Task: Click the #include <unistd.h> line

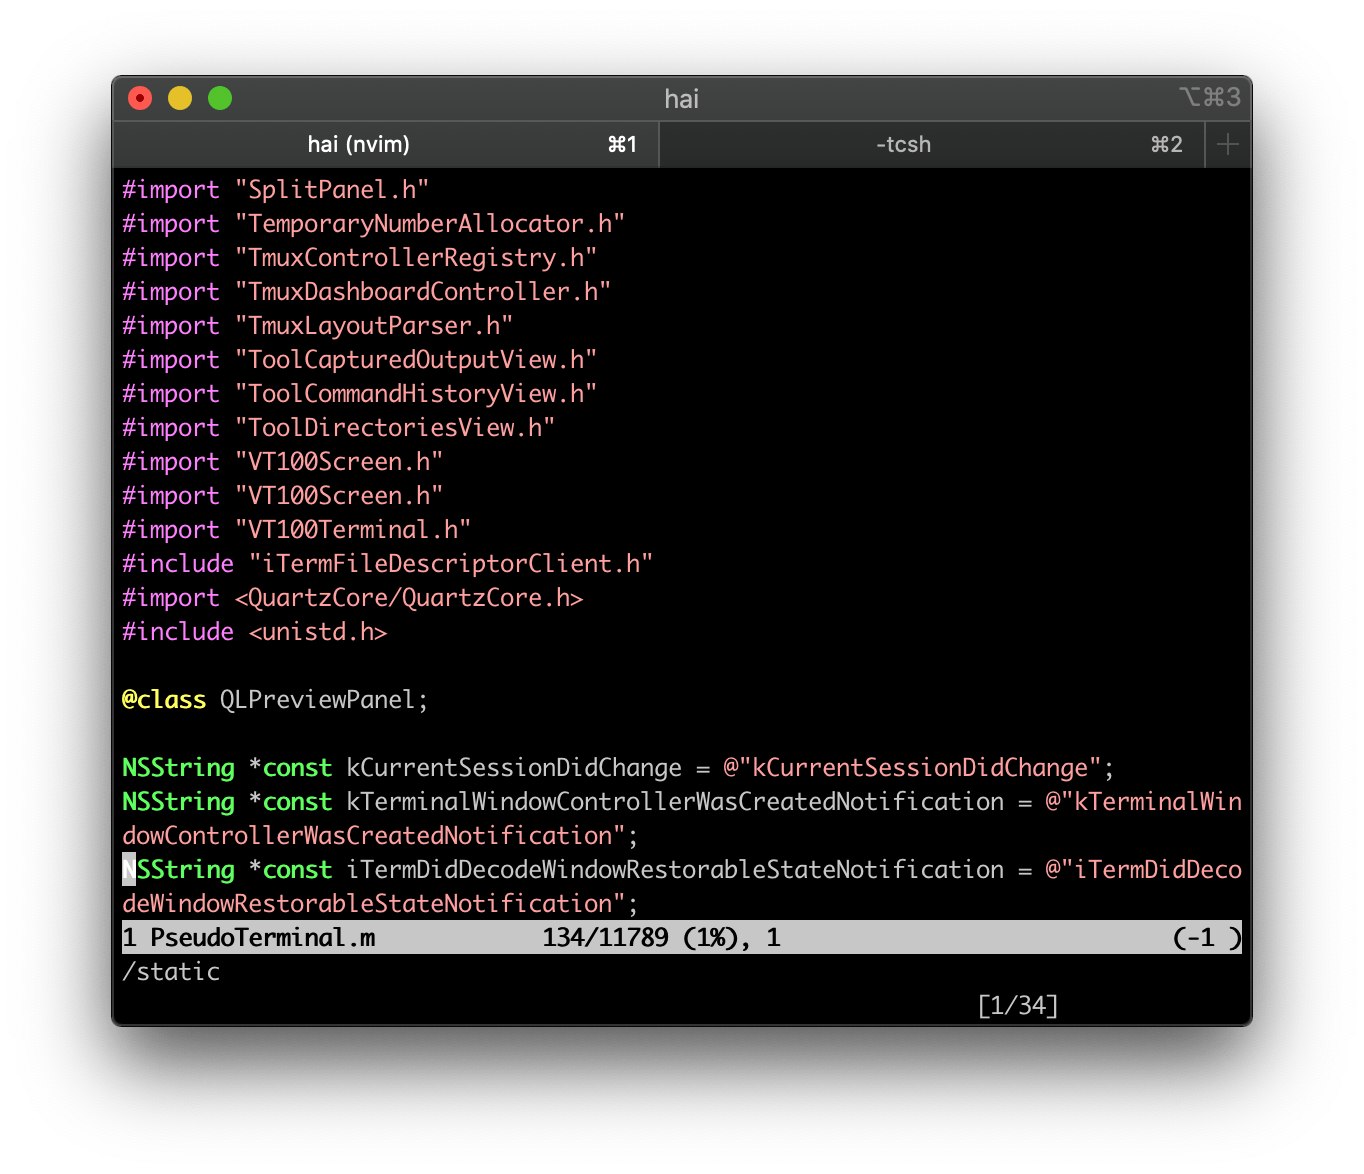Action: pos(255,631)
